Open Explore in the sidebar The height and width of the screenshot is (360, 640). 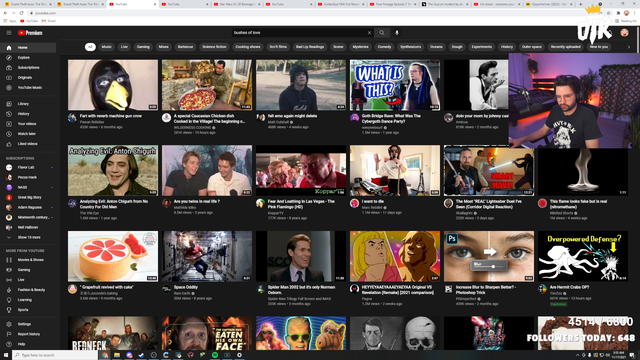pos(28,58)
